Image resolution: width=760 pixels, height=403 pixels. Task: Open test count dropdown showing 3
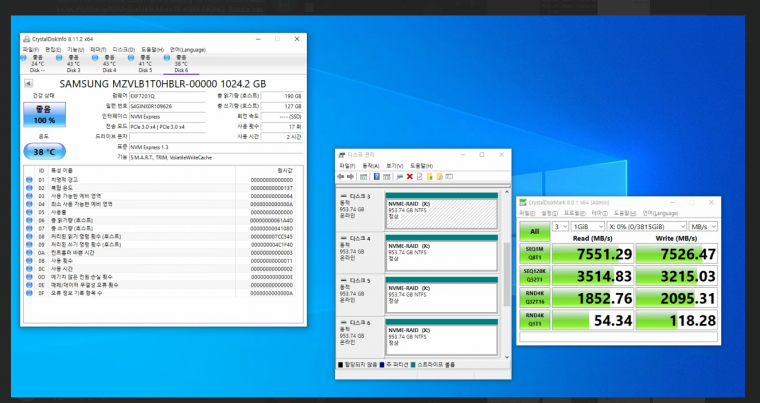560,226
